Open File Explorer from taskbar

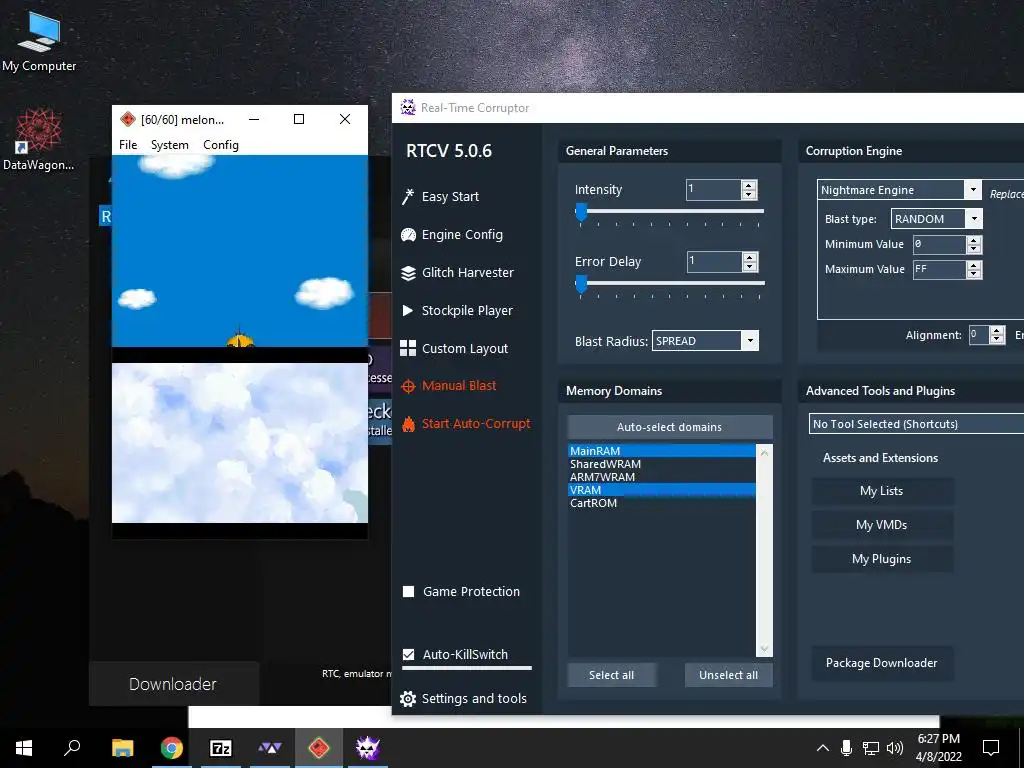click(x=122, y=748)
